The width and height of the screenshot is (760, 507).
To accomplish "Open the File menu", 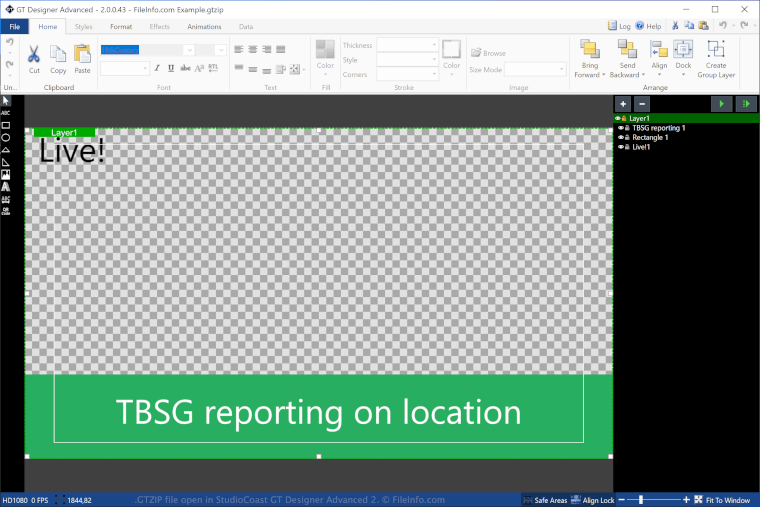I will [x=15, y=26].
